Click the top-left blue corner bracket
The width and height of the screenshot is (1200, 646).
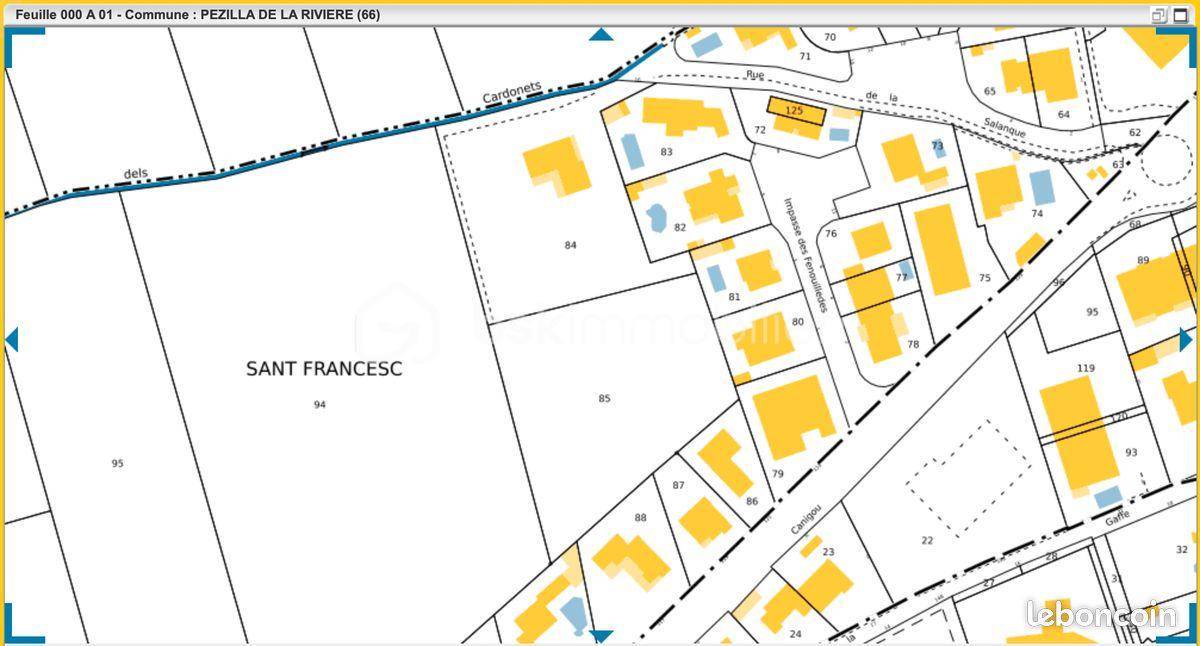click(20, 40)
